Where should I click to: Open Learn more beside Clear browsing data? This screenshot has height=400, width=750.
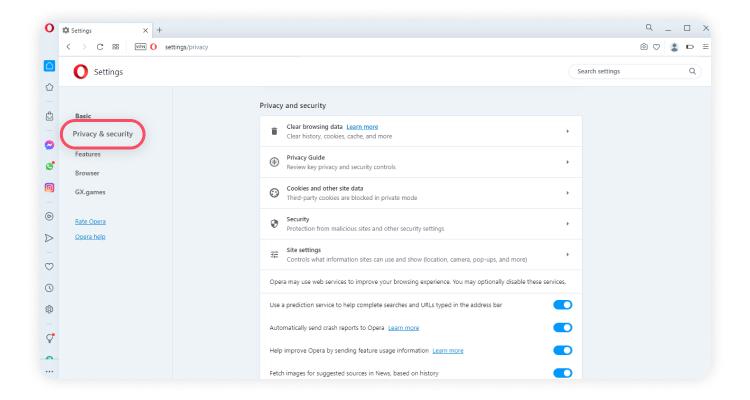point(362,127)
